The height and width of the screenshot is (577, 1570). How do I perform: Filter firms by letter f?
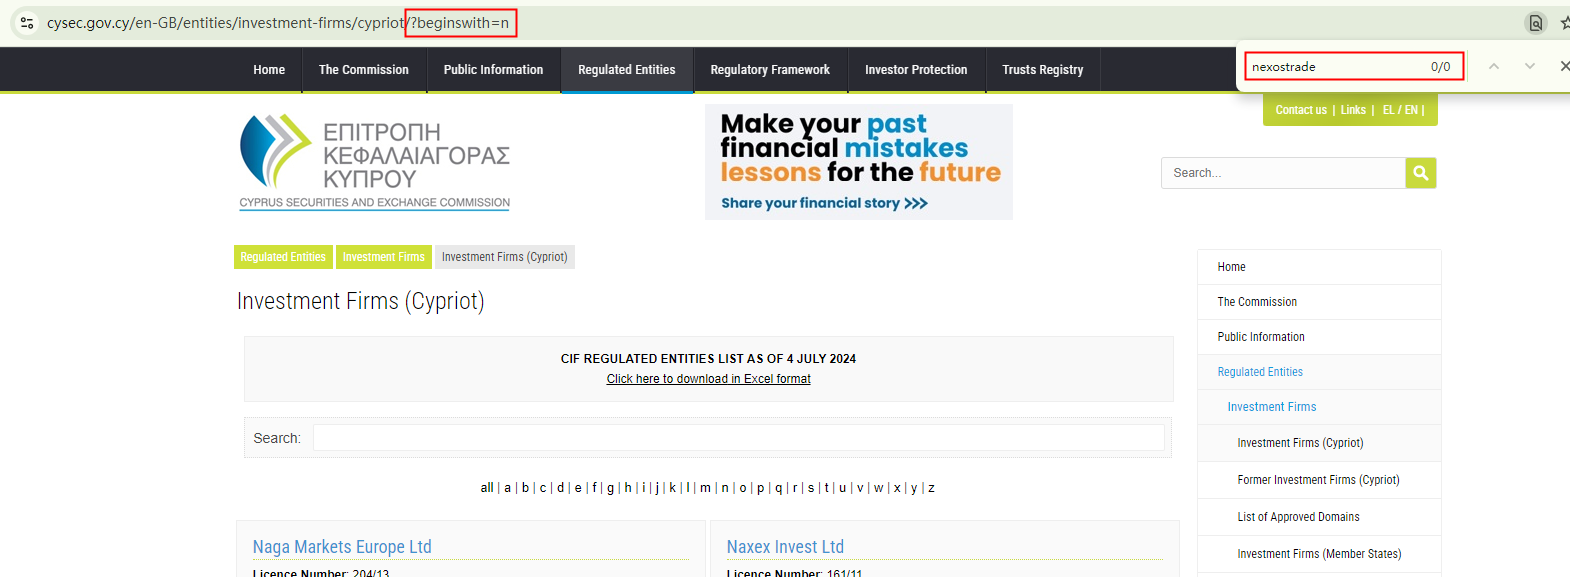[x=594, y=488]
